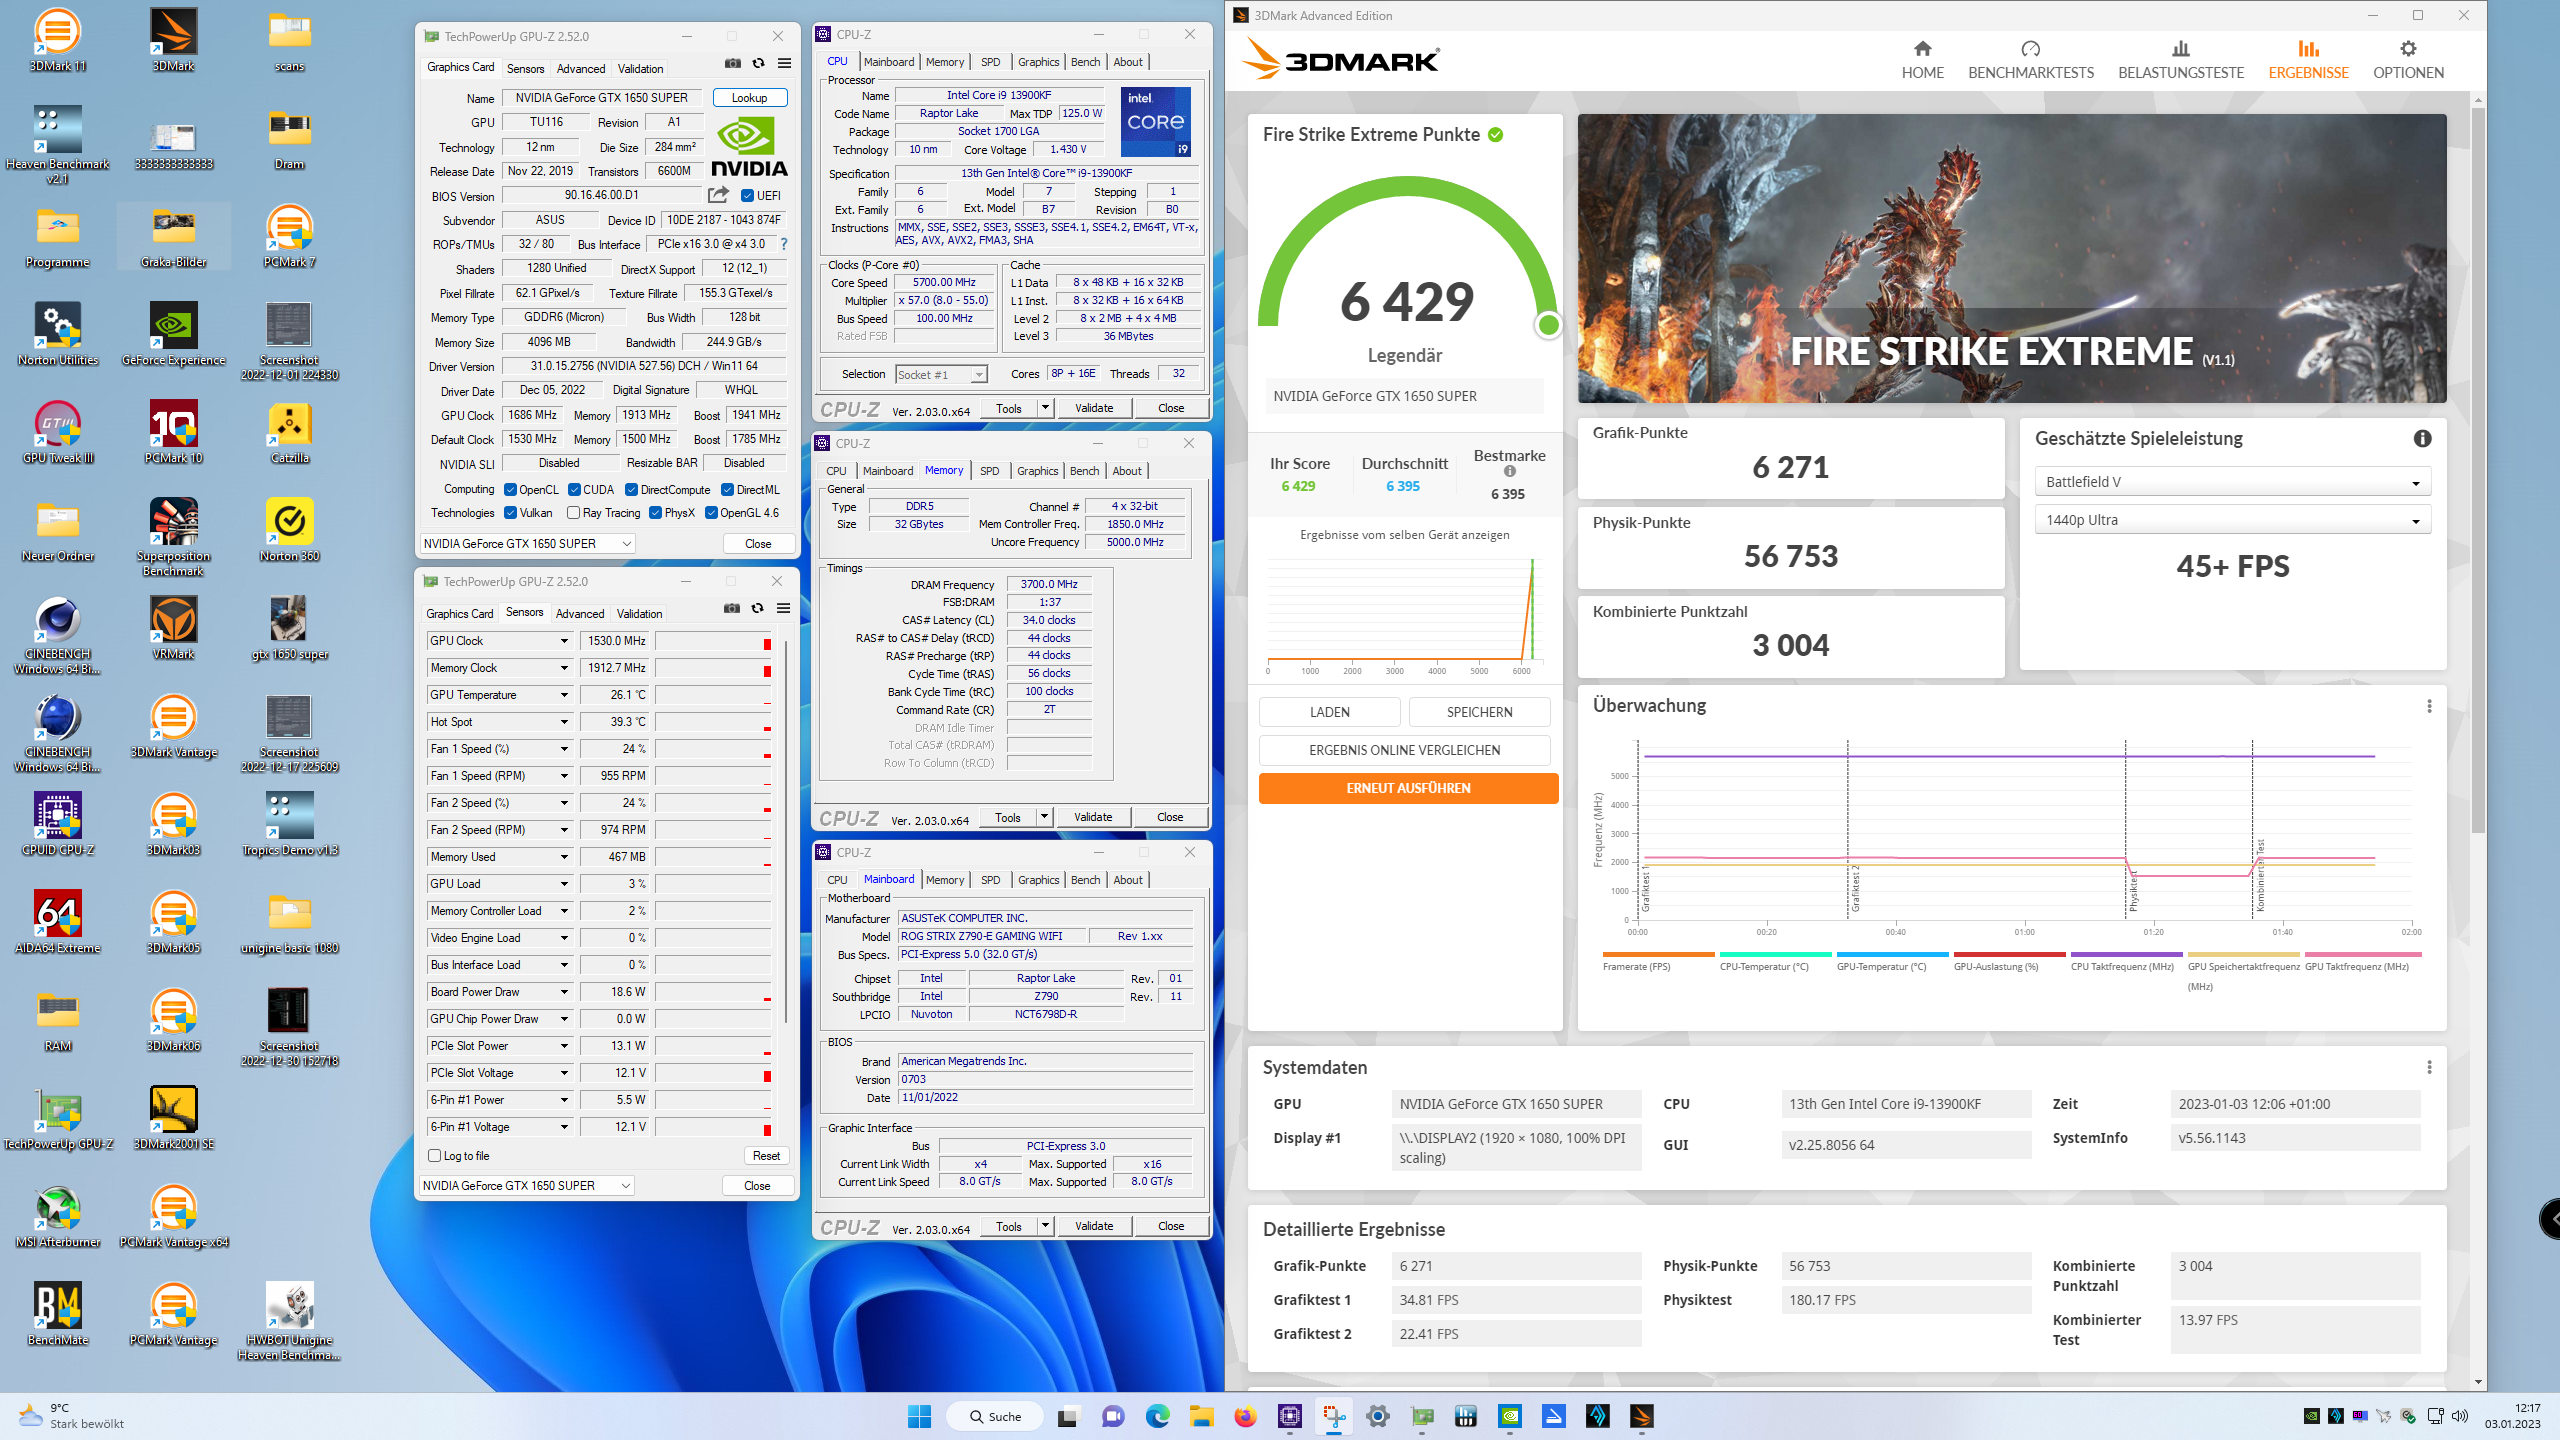Toggle the DirectML checkbox in GPU-Z
Screen dimensions: 2560x1440
(728, 490)
